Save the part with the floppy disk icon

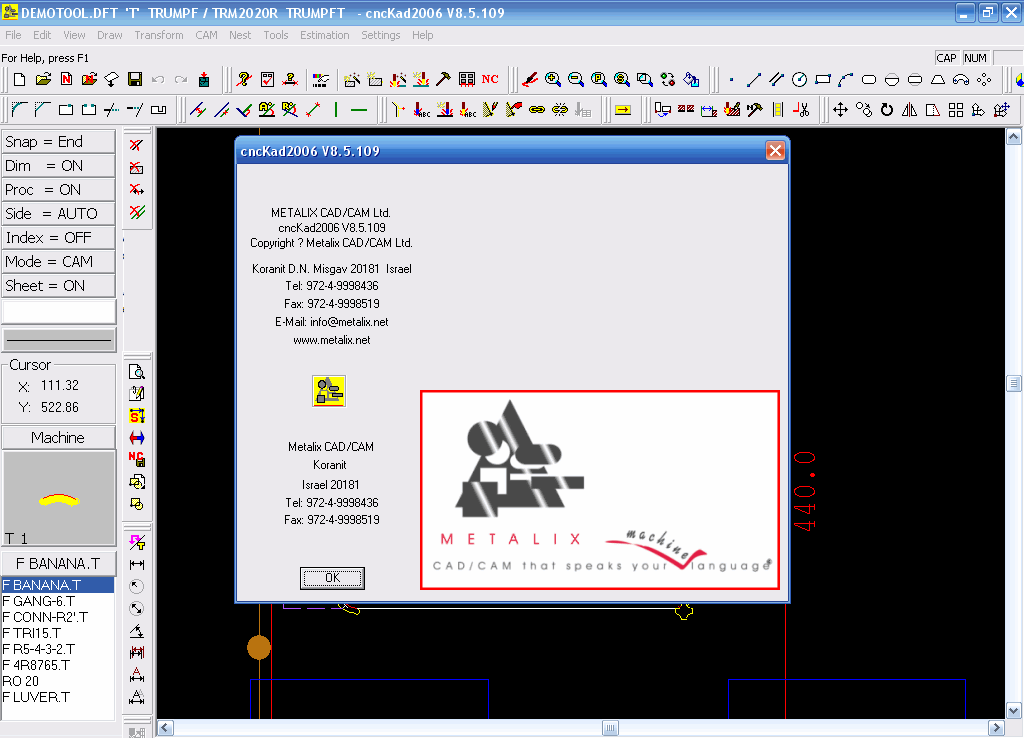point(135,80)
